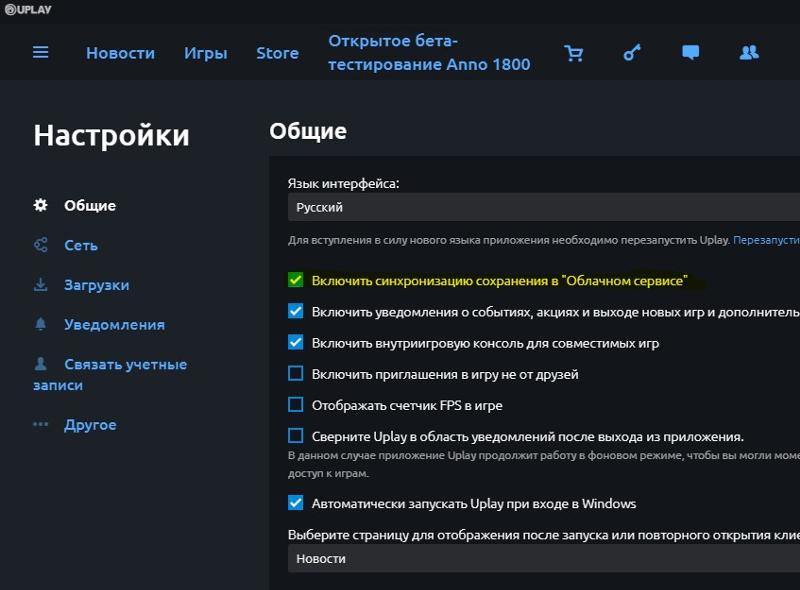Click the in-game console option label text

[x=485, y=343]
